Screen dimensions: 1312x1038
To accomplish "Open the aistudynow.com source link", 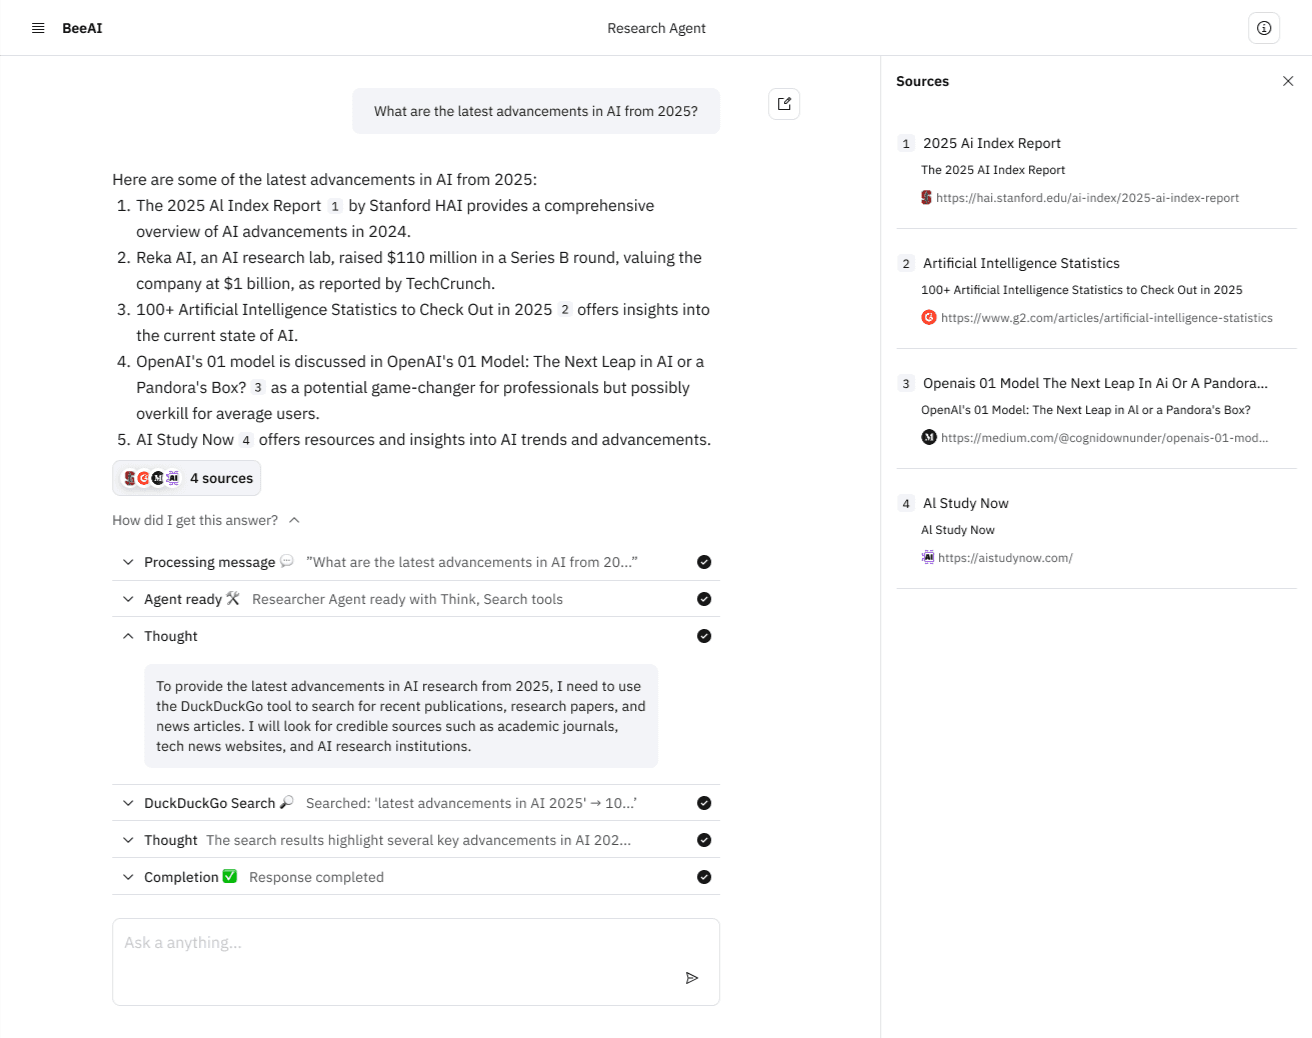I will pos(1005,558).
